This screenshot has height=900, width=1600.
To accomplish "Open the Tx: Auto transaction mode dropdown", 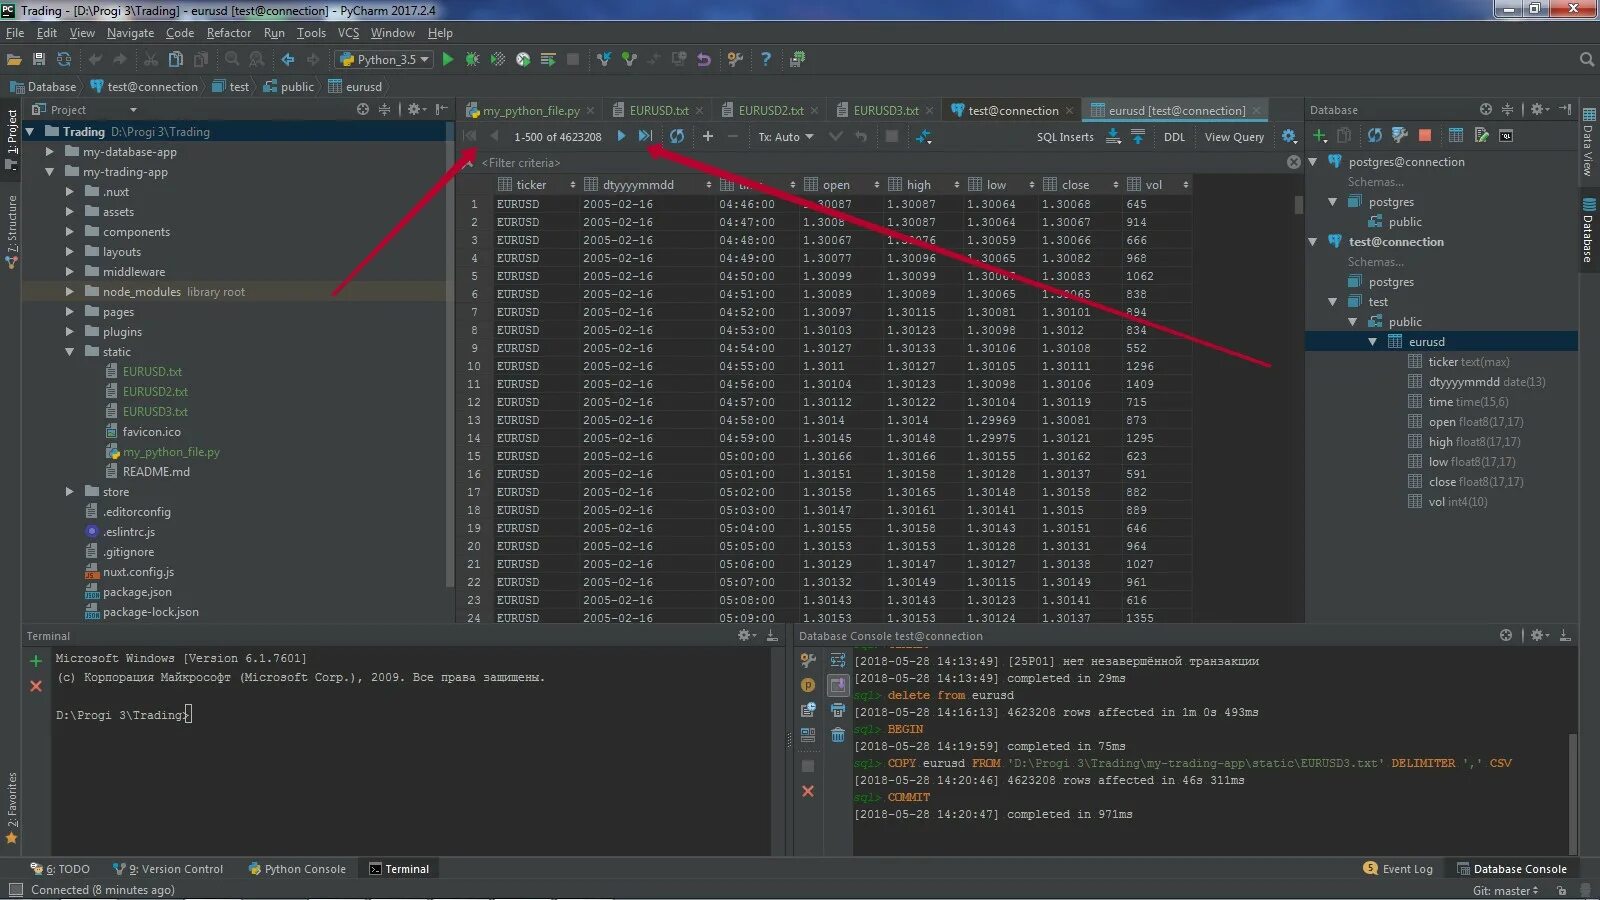I will (x=786, y=137).
